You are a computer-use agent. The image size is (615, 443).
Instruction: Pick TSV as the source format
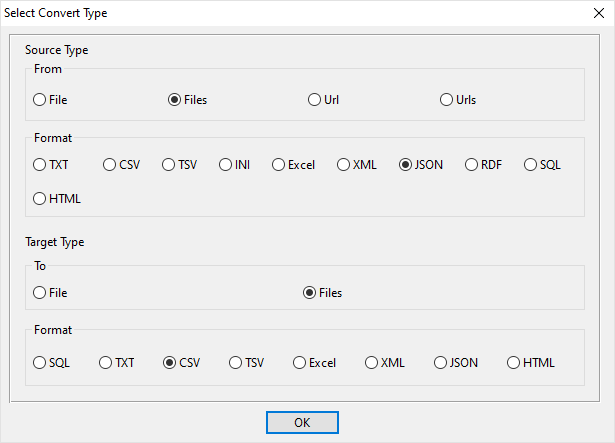(168, 165)
